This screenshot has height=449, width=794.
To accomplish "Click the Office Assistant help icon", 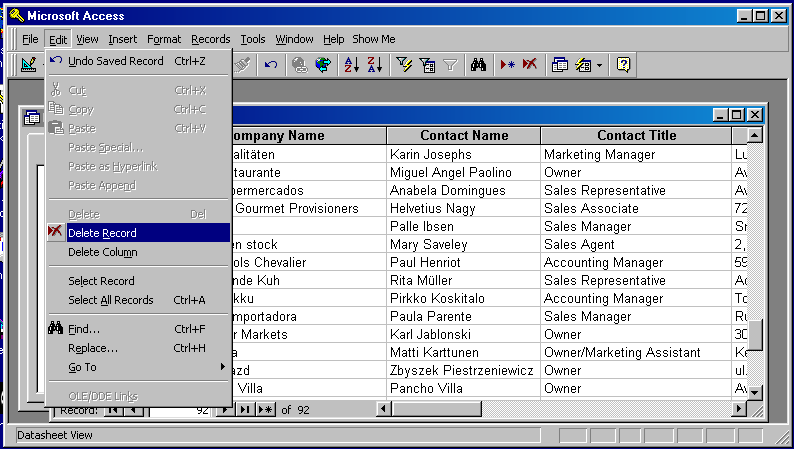I will pos(623,65).
